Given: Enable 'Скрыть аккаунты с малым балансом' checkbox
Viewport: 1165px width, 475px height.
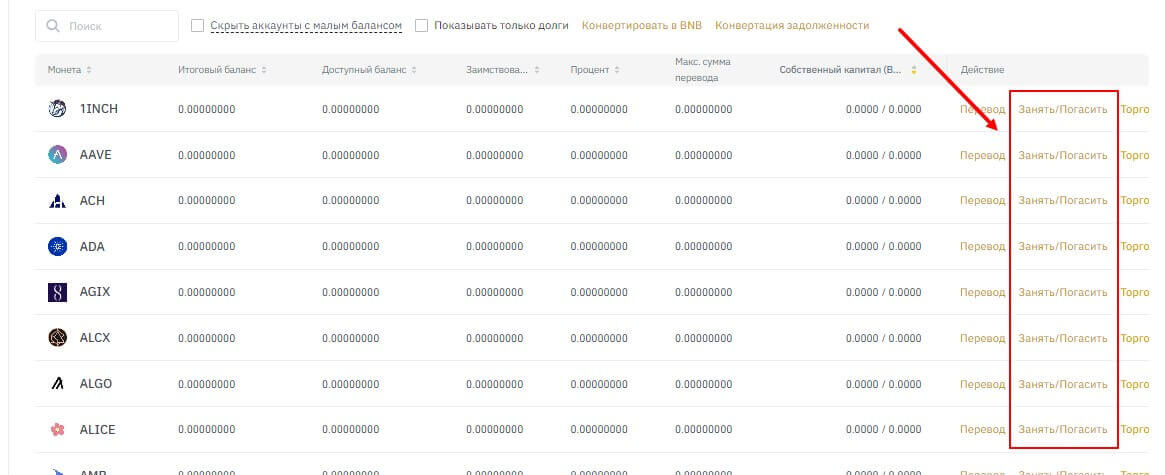Looking at the screenshot, I should click(x=197, y=26).
